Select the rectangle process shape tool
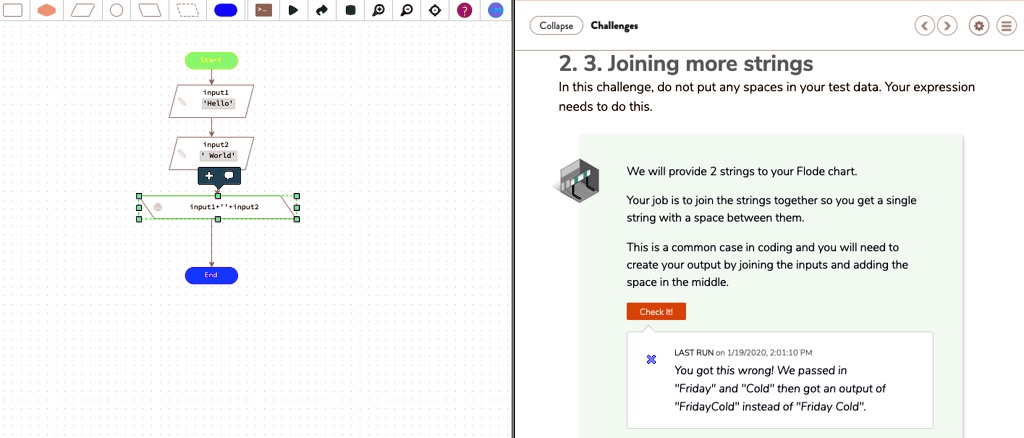The width and height of the screenshot is (1024, 438). [13, 10]
